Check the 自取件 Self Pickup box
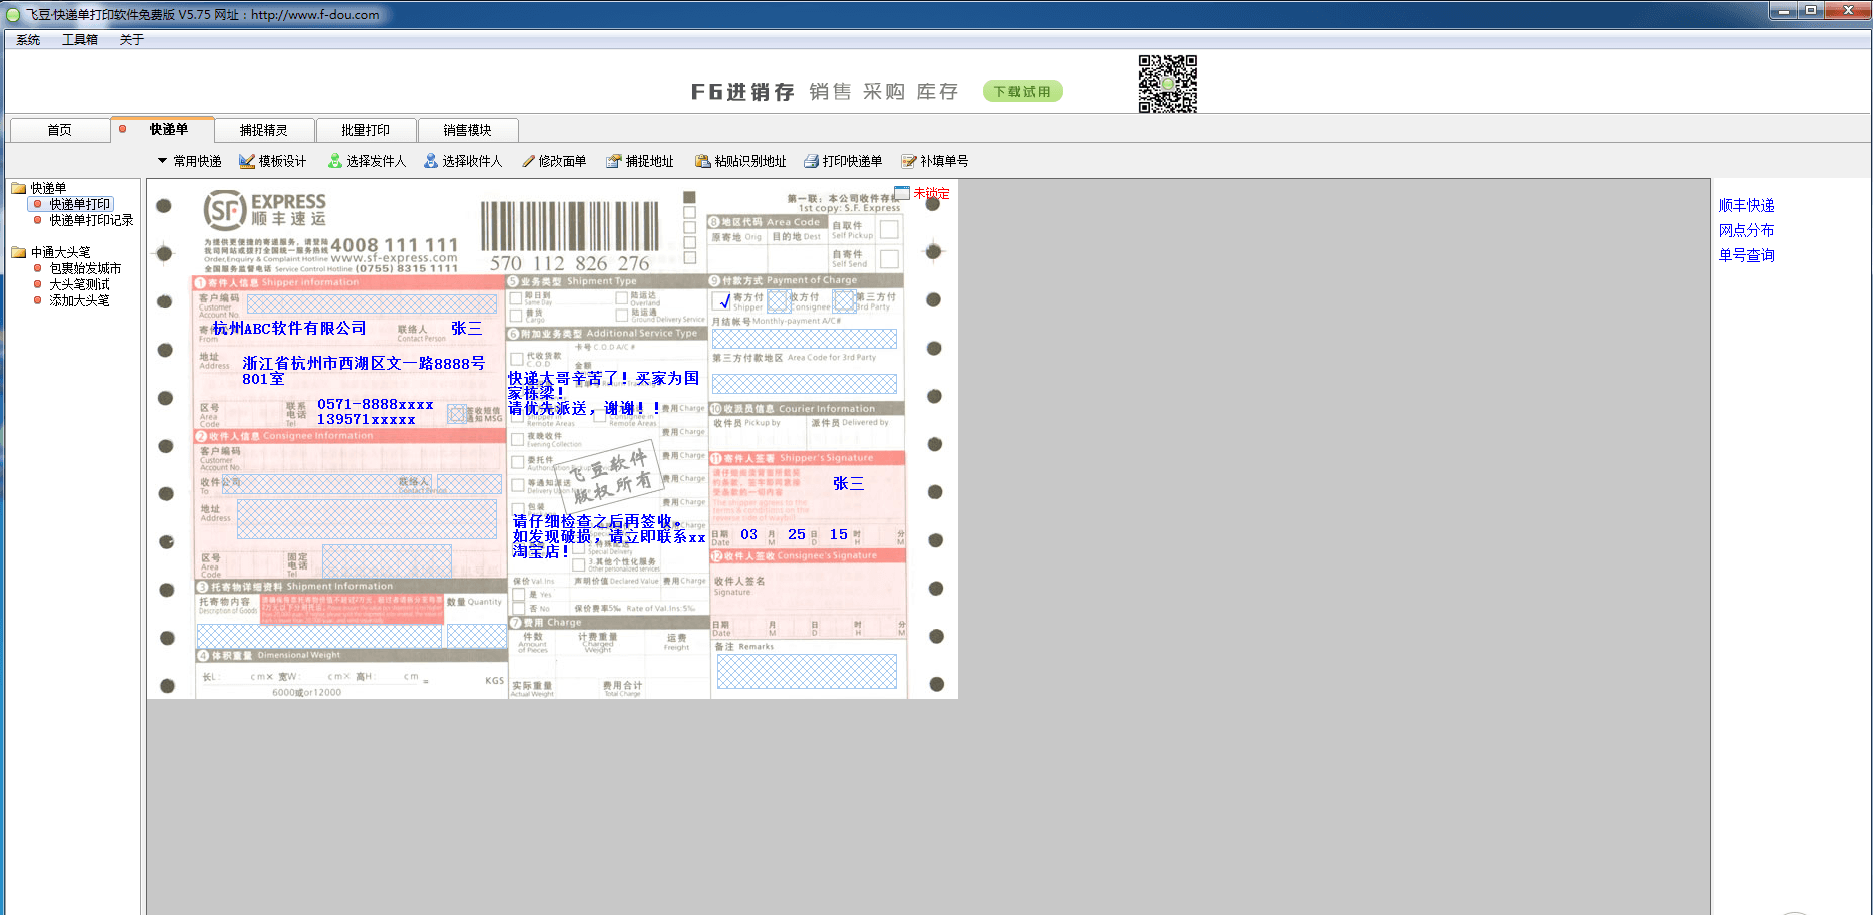This screenshot has width=1873, height=915. pyautogui.click(x=888, y=230)
